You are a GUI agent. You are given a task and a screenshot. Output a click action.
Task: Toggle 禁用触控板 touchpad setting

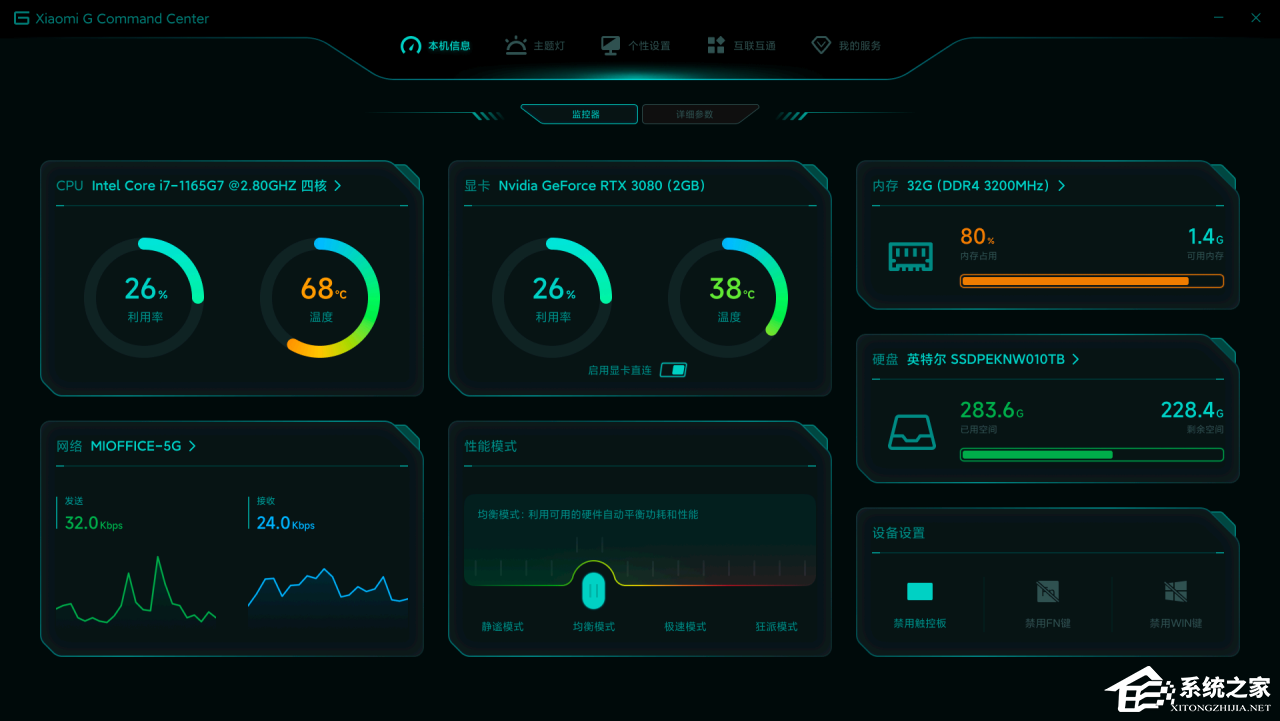point(920,603)
